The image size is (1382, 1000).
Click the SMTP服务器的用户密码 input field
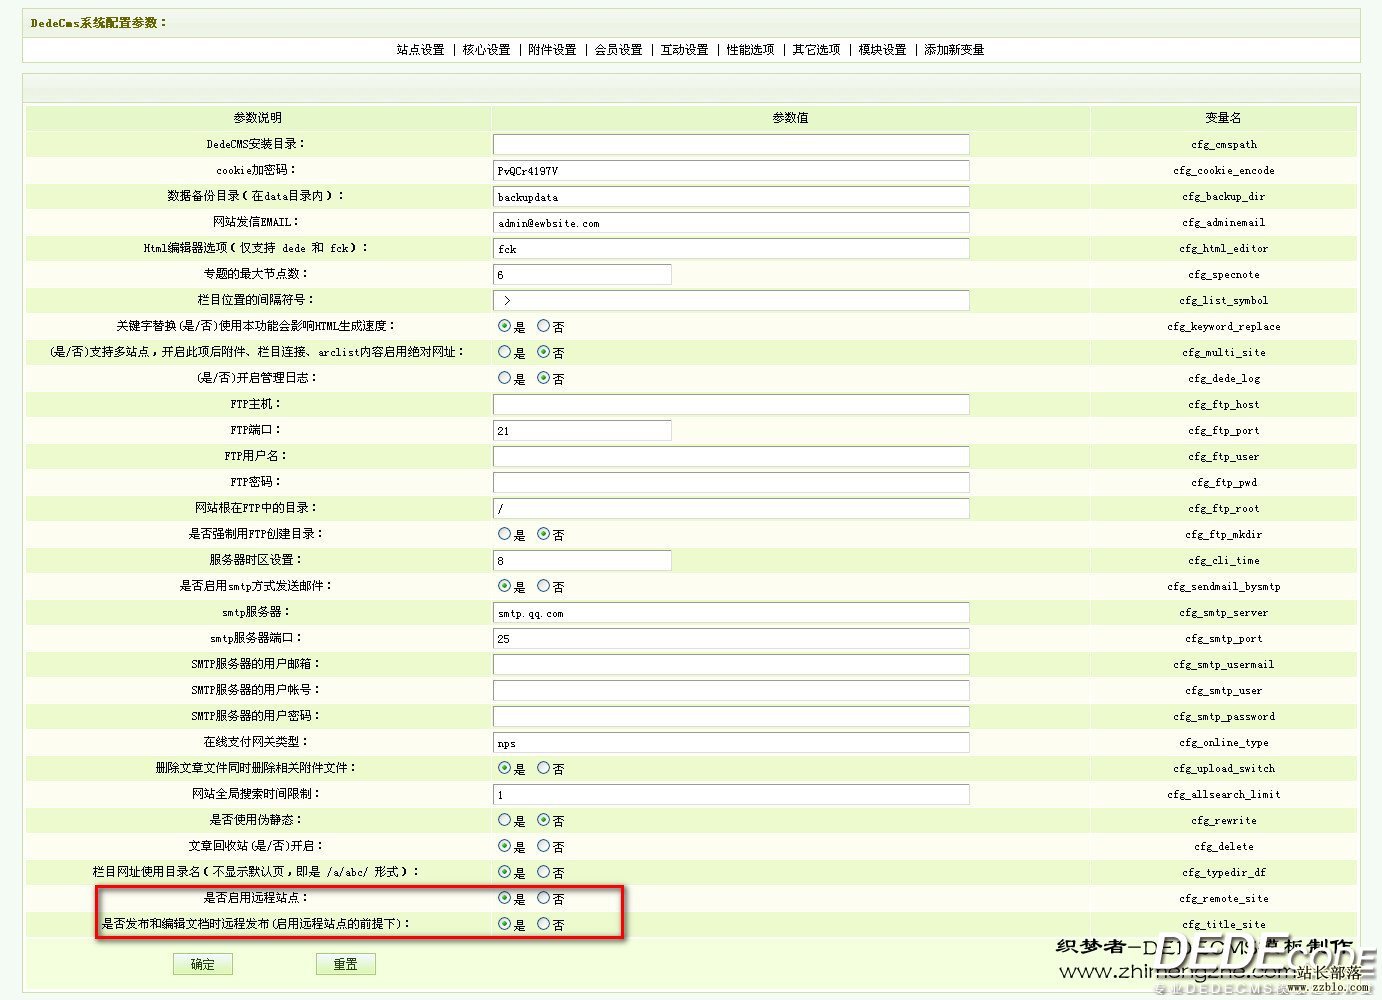point(731,716)
